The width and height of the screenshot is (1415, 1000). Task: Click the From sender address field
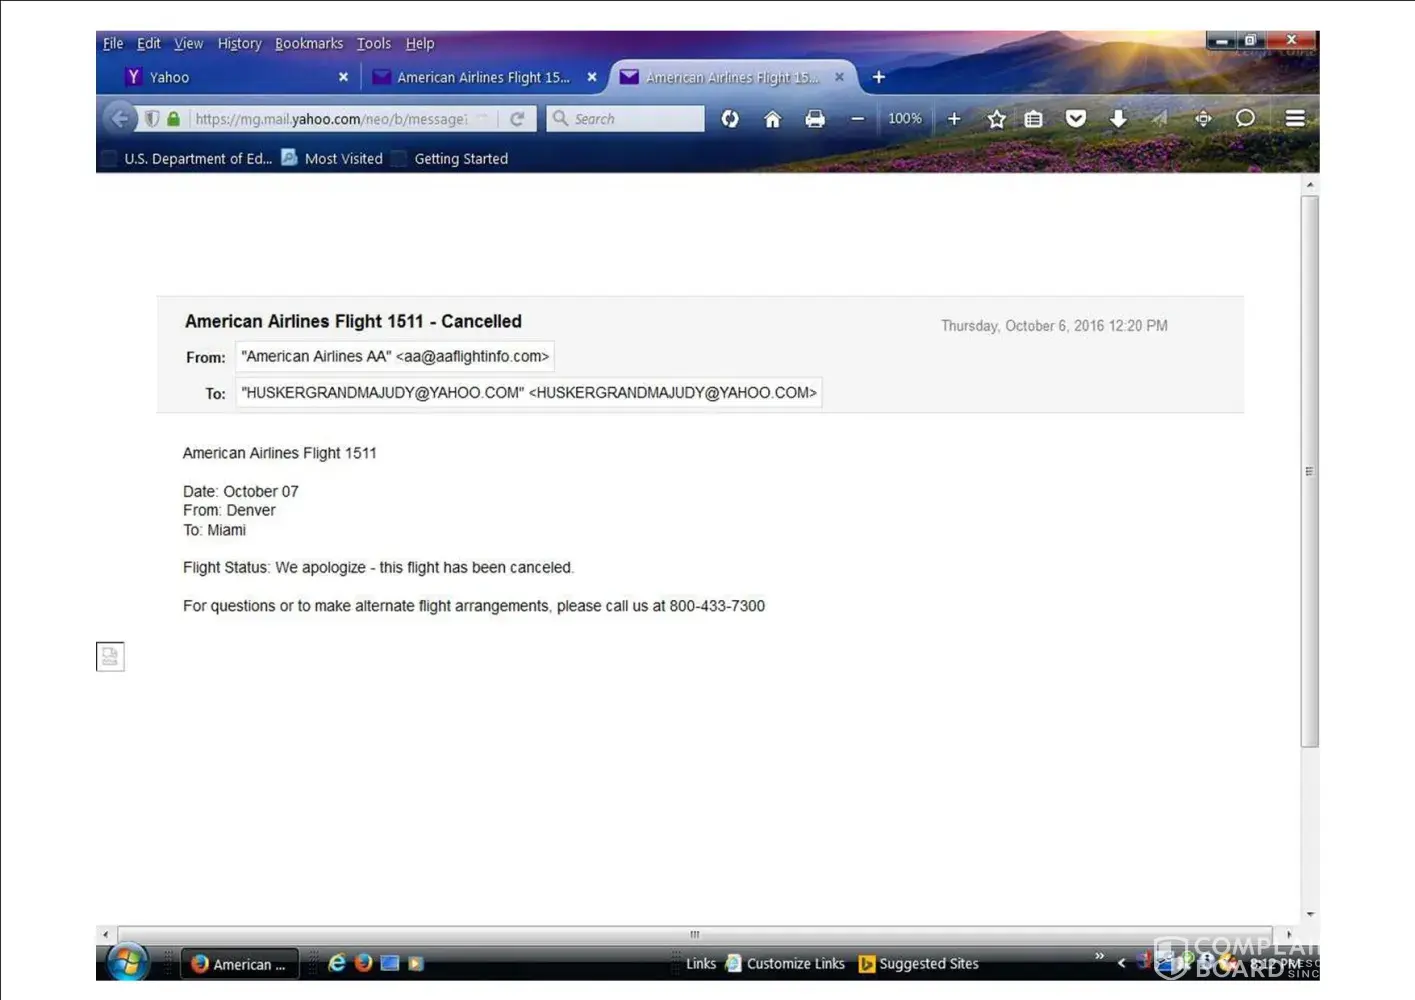pos(395,357)
